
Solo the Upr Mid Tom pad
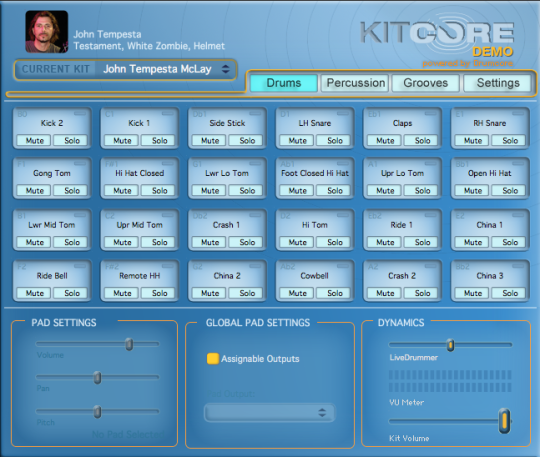coord(159,242)
